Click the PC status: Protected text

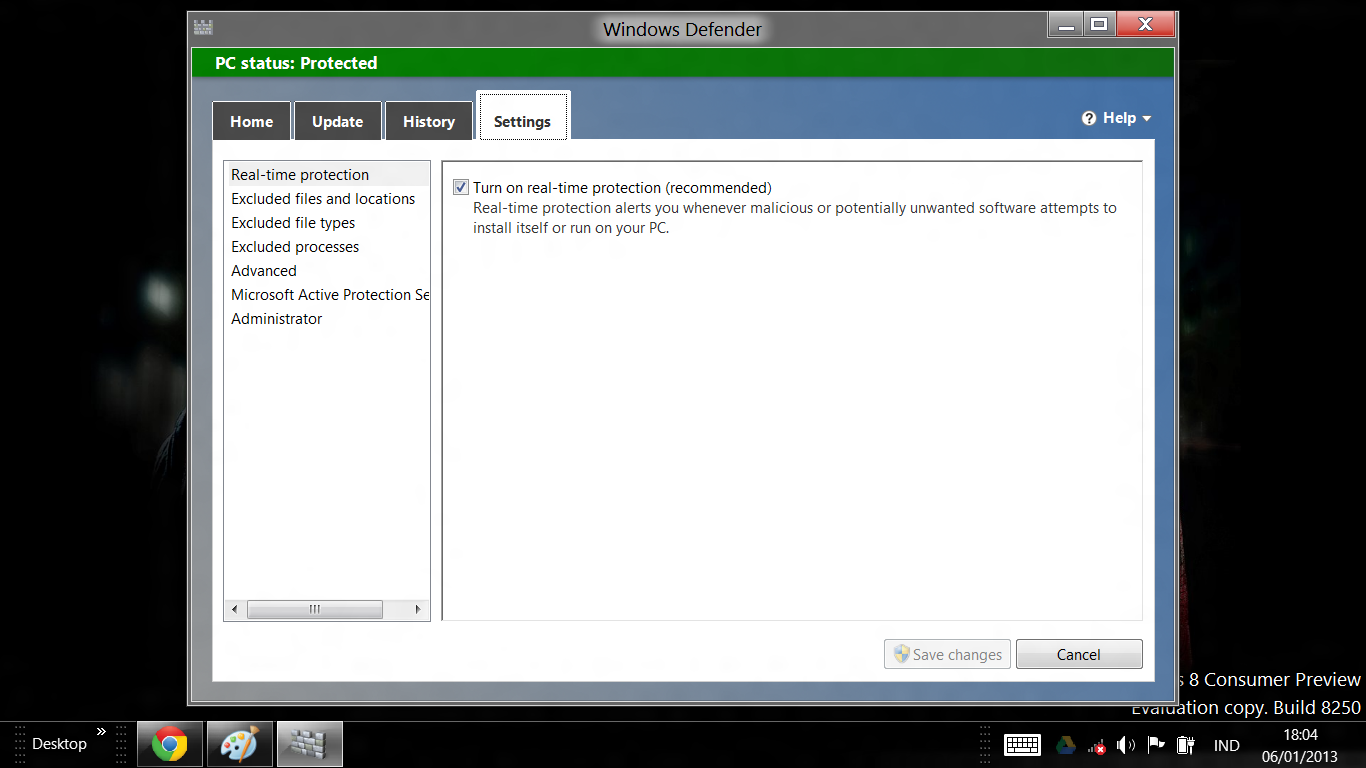click(x=296, y=63)
